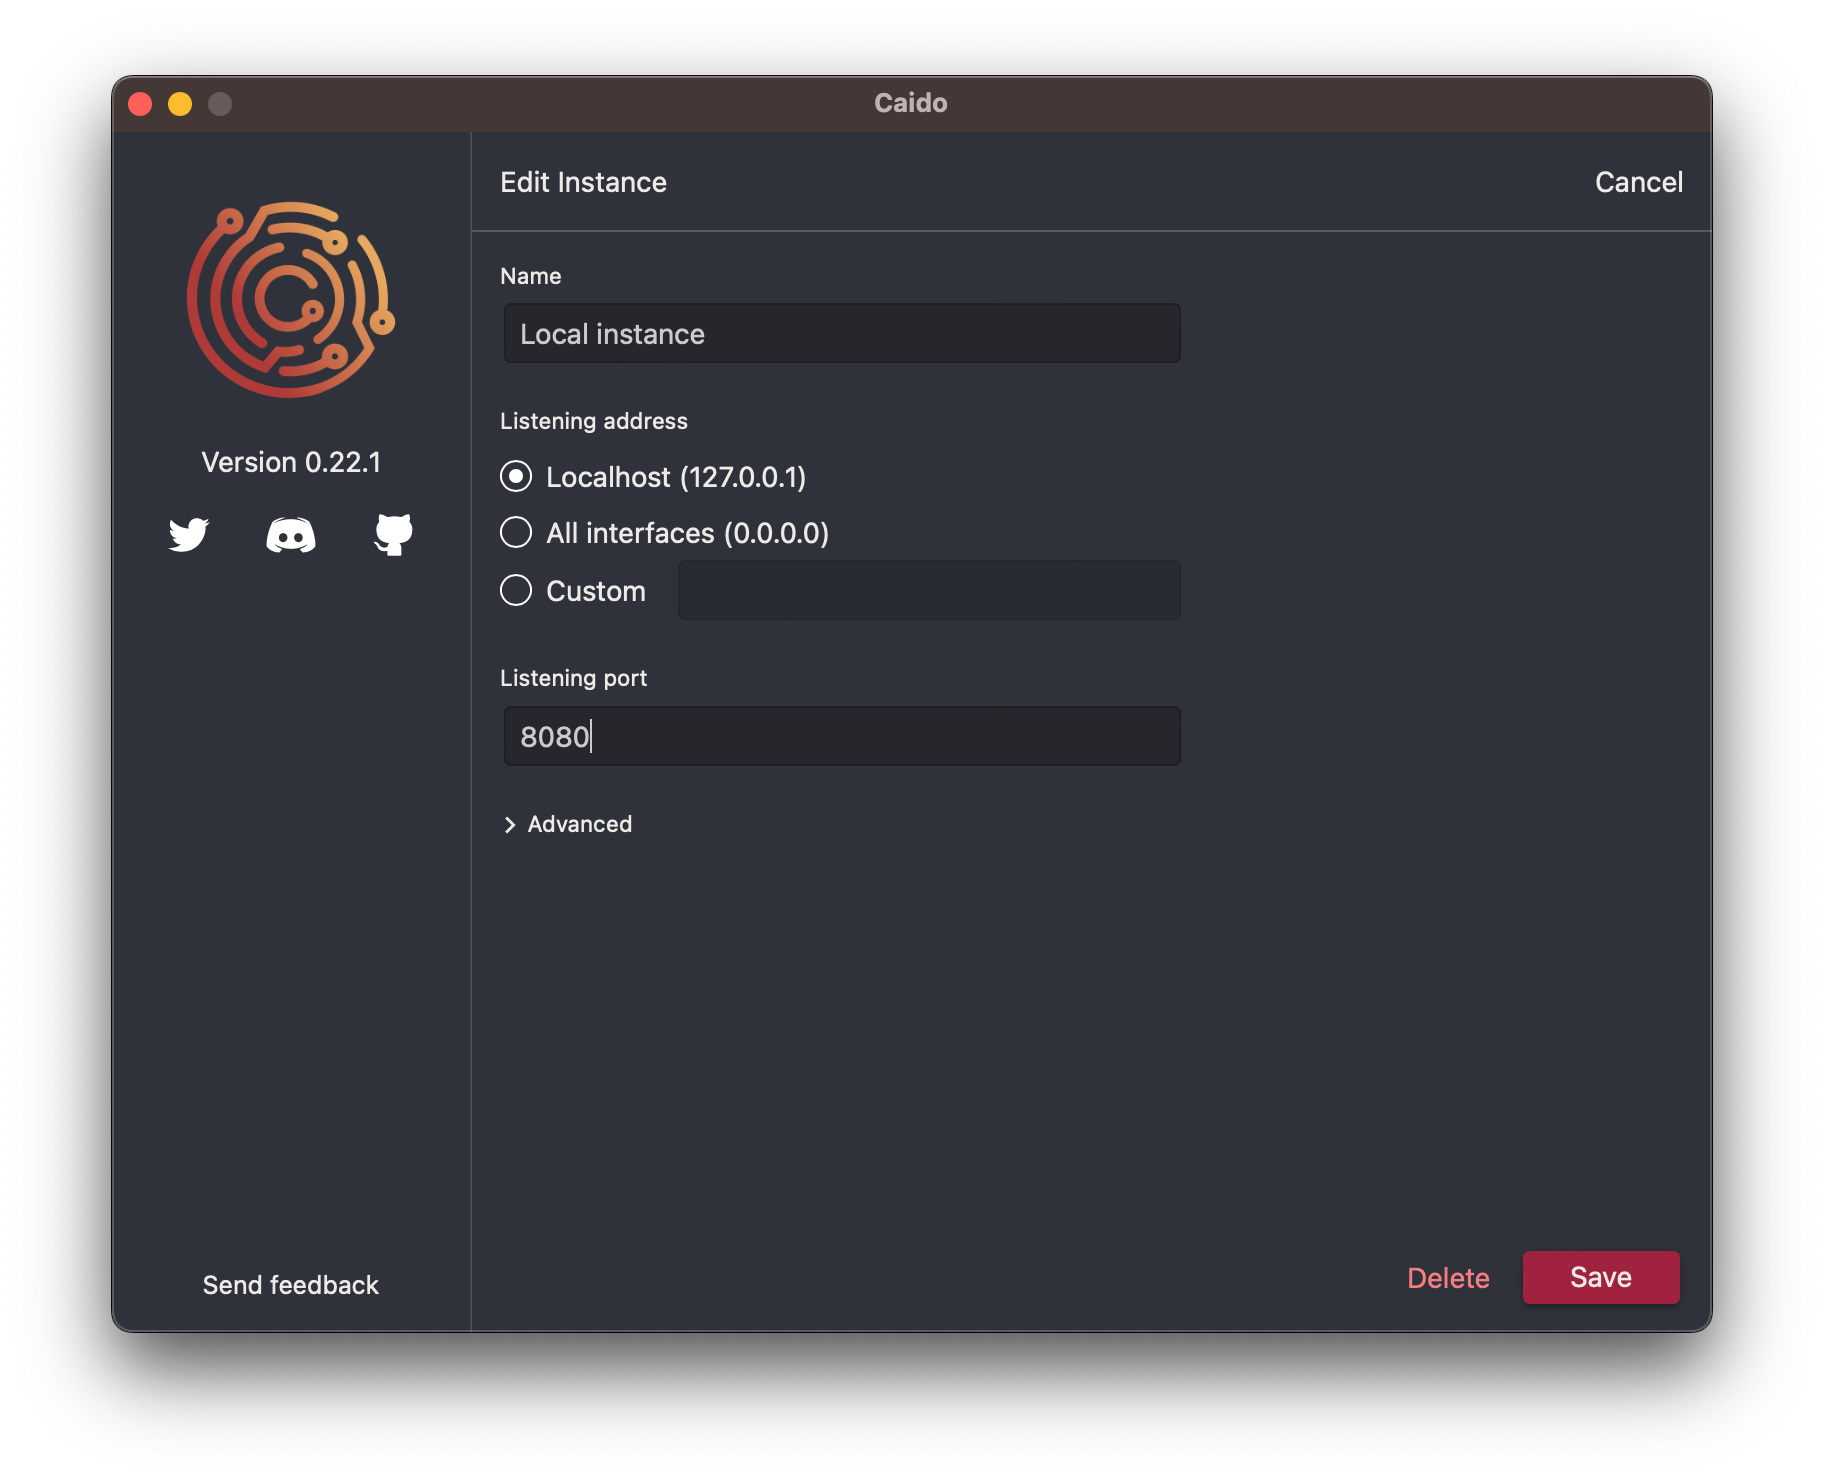Click the Edit Instance heading

click(x=583, y=182)
